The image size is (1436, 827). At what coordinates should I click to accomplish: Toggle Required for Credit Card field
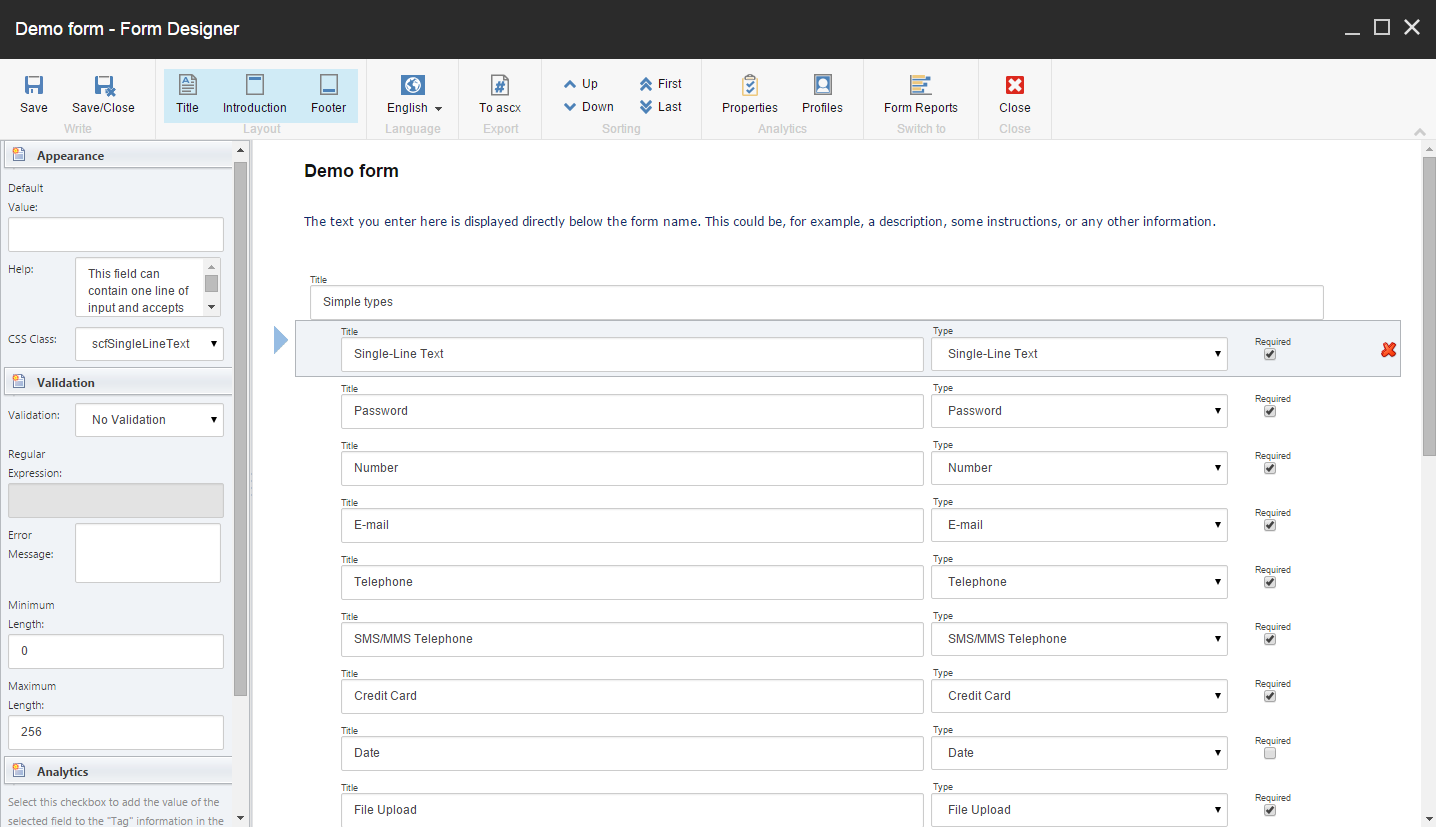coord(1270,696)
